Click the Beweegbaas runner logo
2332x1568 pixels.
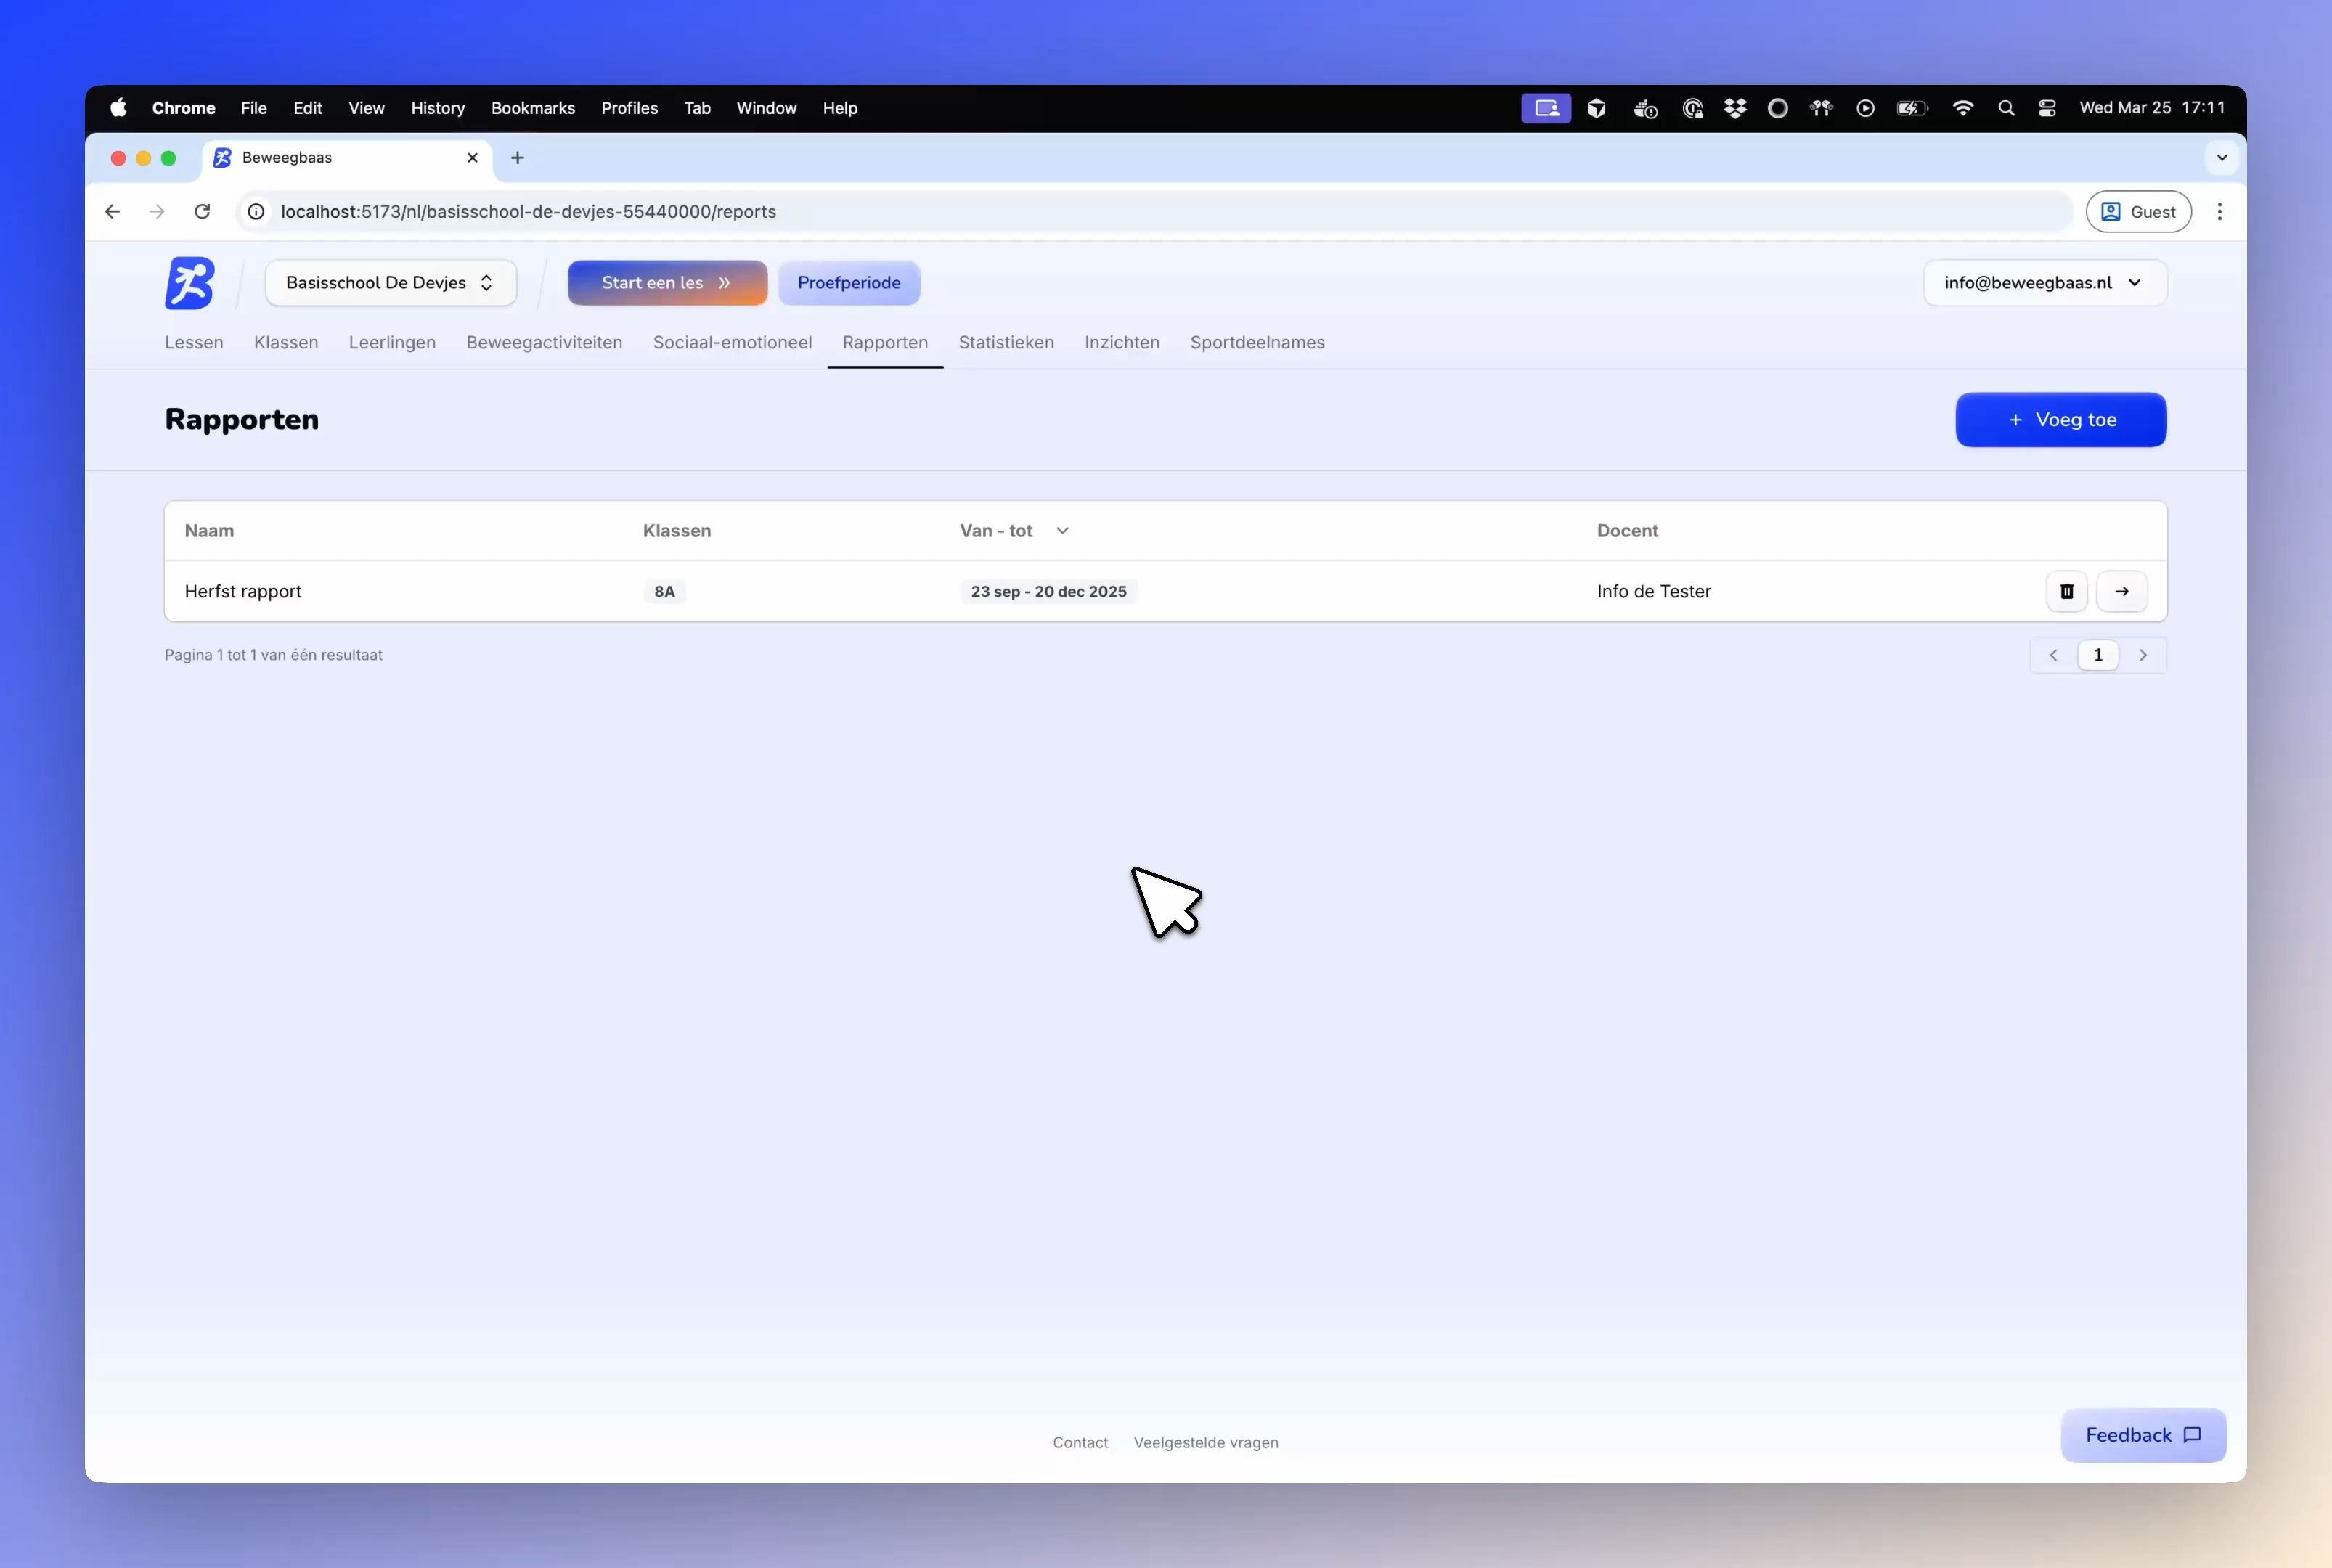point(189,283)
